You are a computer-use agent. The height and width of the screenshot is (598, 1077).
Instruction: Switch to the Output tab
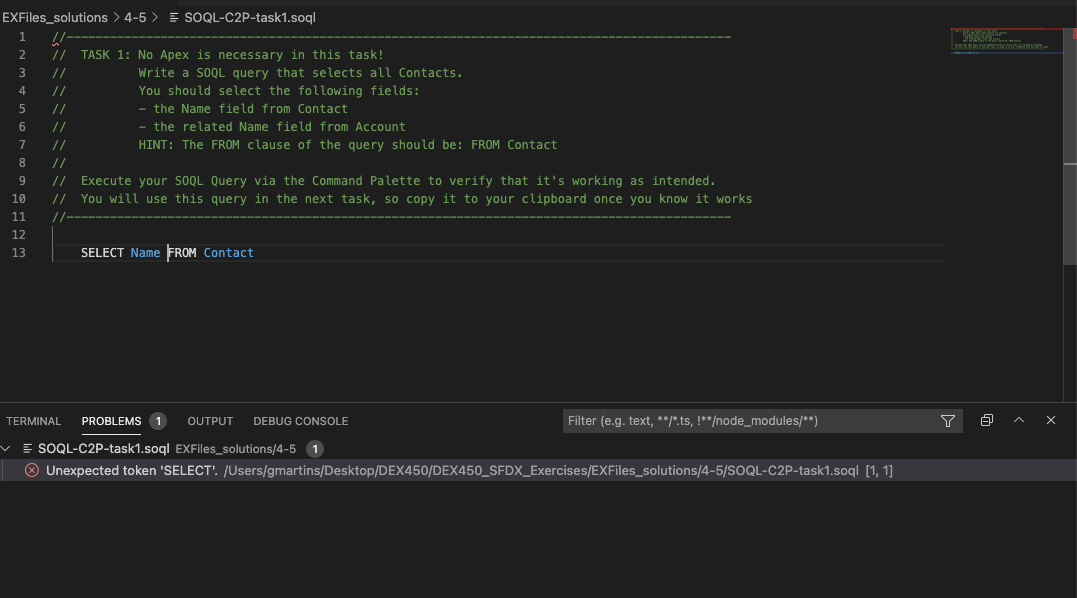(210, 421)
